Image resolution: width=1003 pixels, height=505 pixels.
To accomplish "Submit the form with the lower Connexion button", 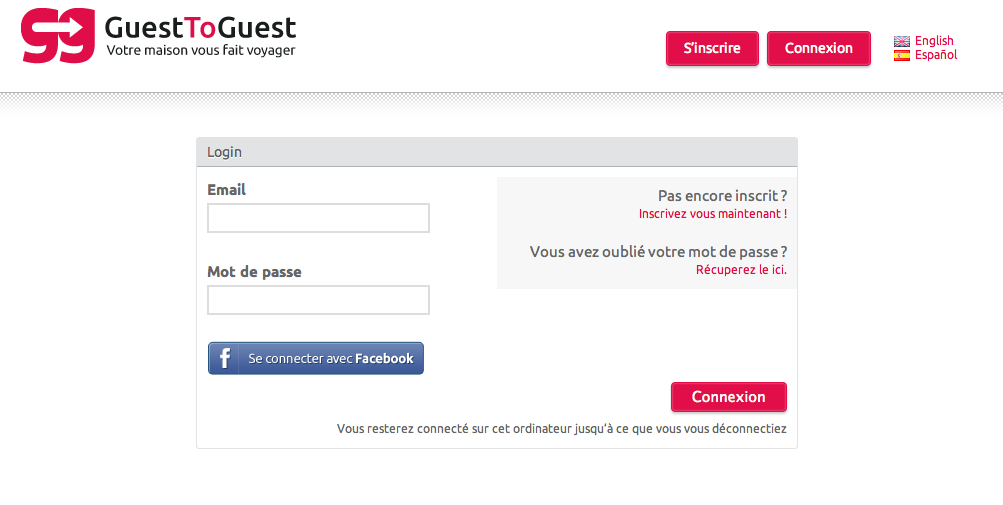I will click(728, 397).
